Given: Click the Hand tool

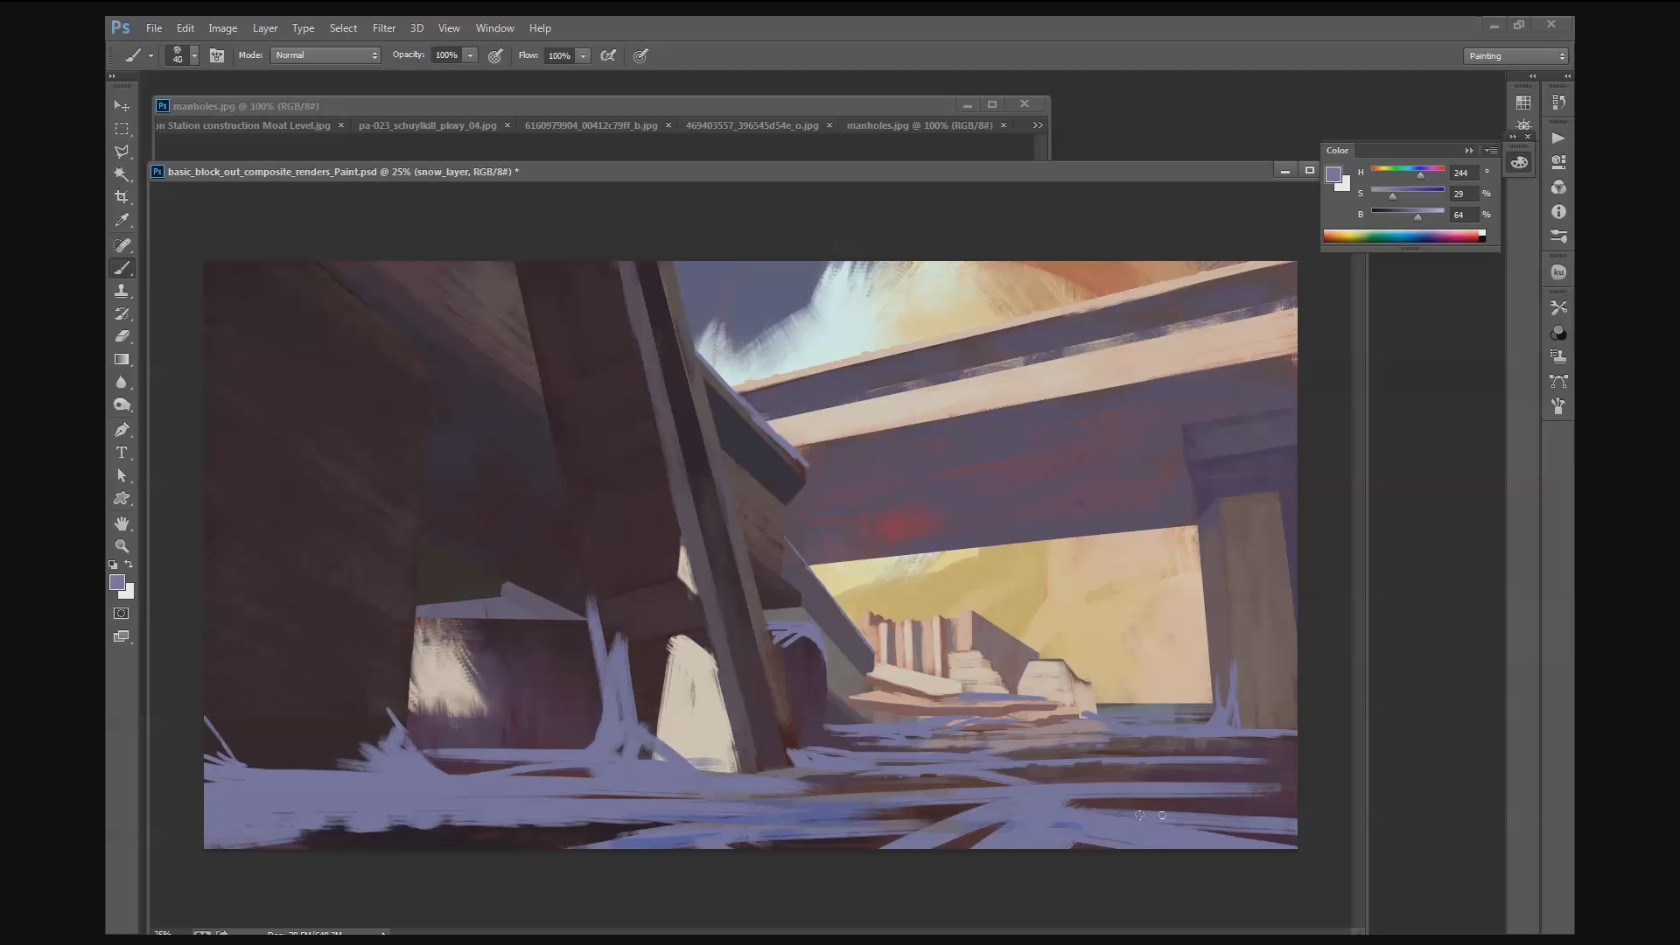Looking at the screenshot, I should [122, 524].
